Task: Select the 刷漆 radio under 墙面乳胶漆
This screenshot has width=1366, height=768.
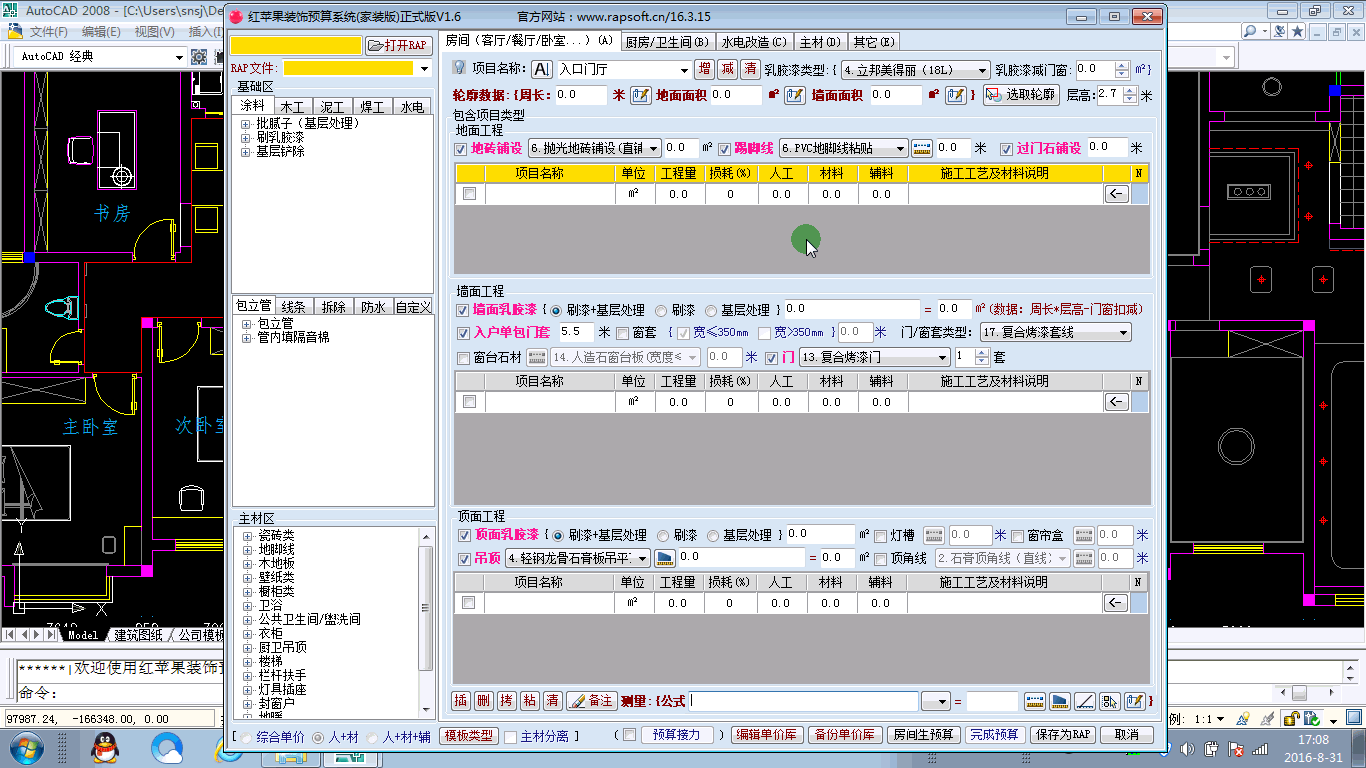Action: click(x=661, y=310)
